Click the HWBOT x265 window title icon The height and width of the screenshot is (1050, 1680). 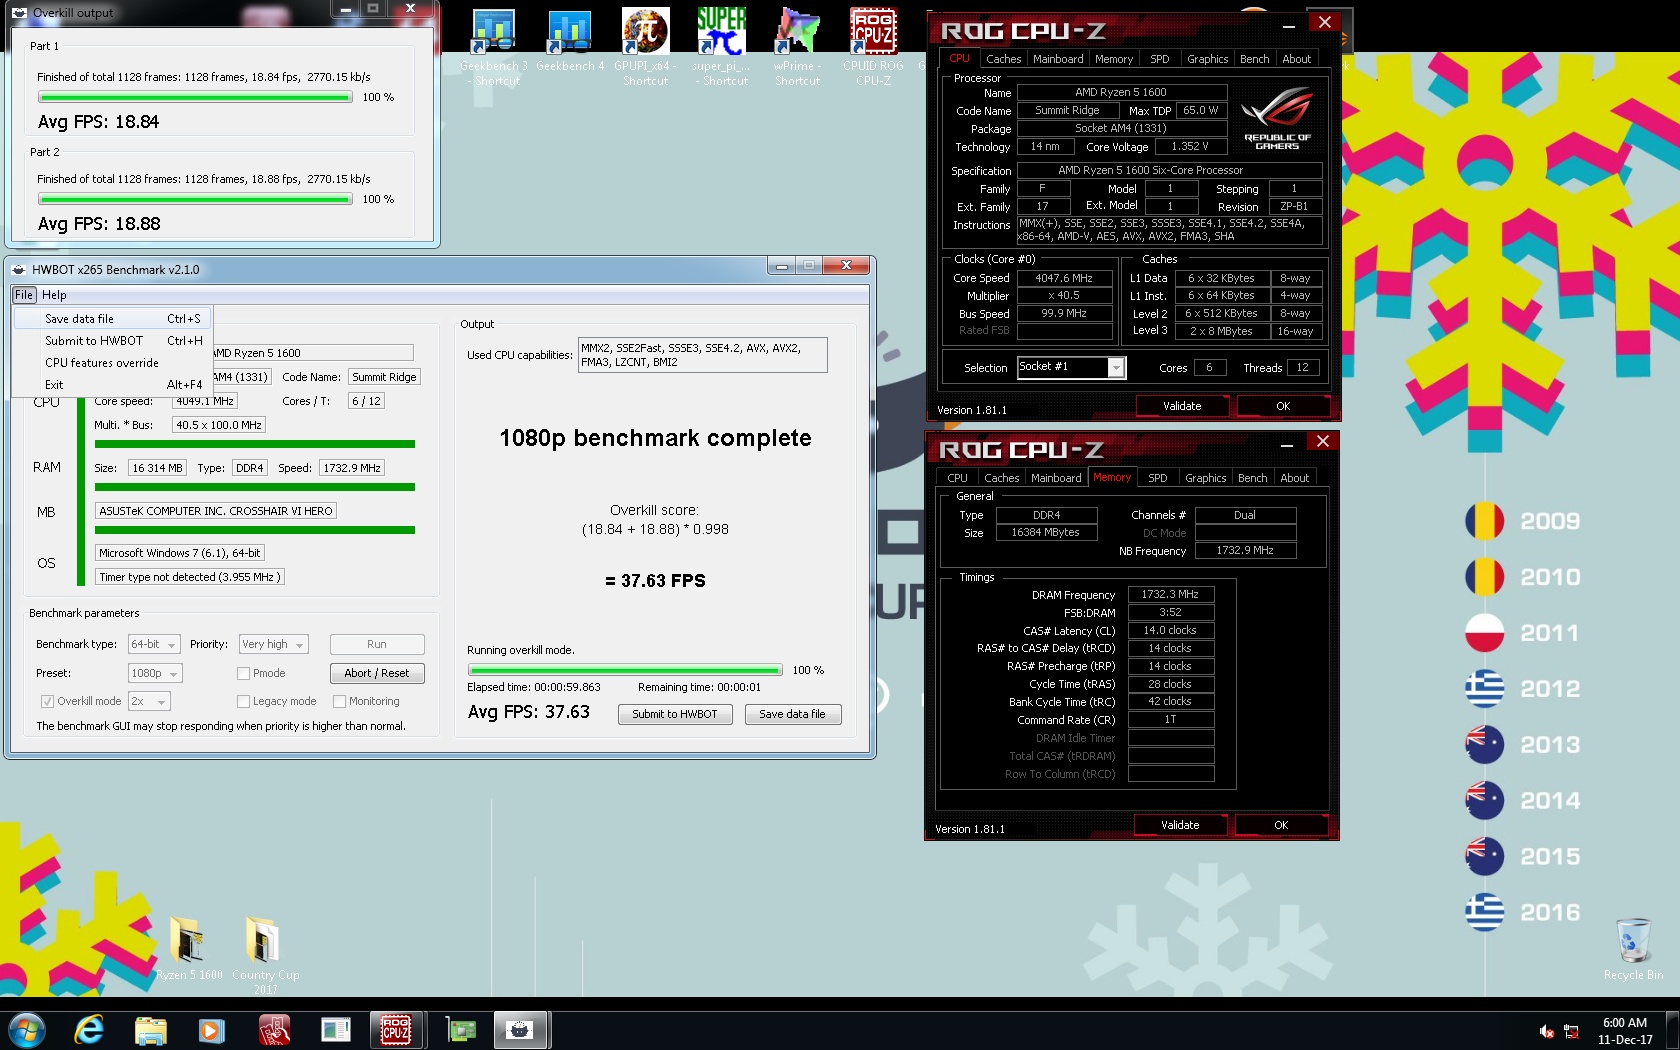[18, 269]
